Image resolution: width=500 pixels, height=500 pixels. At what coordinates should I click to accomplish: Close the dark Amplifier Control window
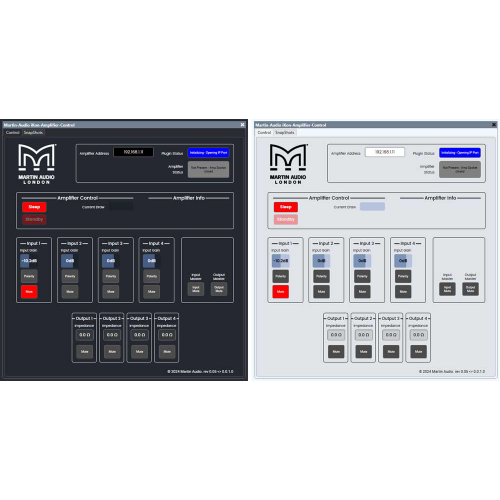tap(242, 125)
